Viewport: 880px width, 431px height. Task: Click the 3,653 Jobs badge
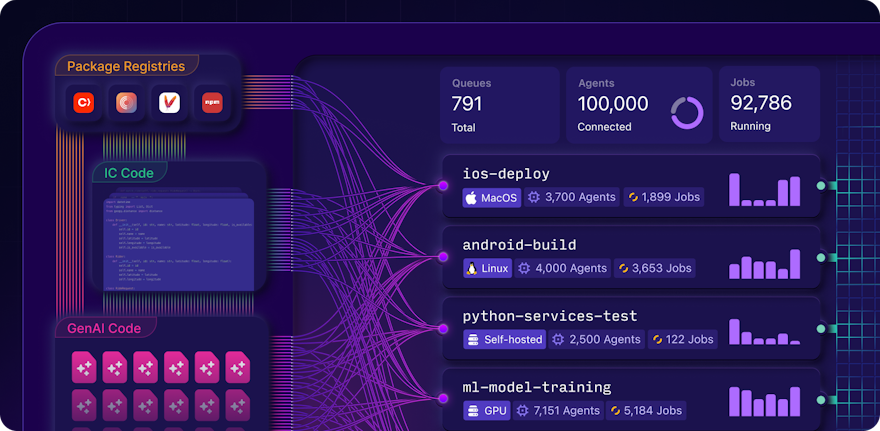pos(654,268)
